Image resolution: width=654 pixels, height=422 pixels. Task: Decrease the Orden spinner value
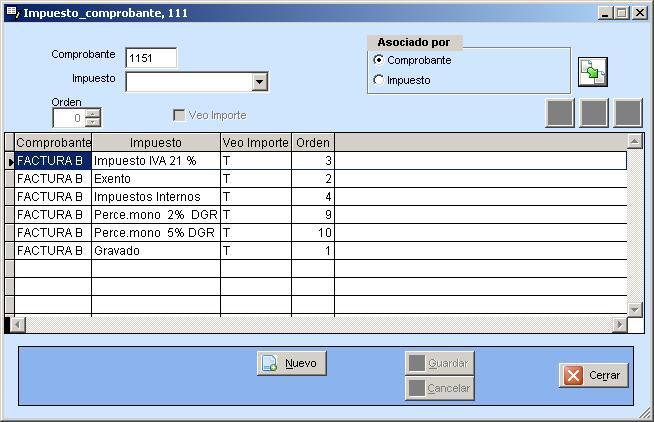[93, 123]
